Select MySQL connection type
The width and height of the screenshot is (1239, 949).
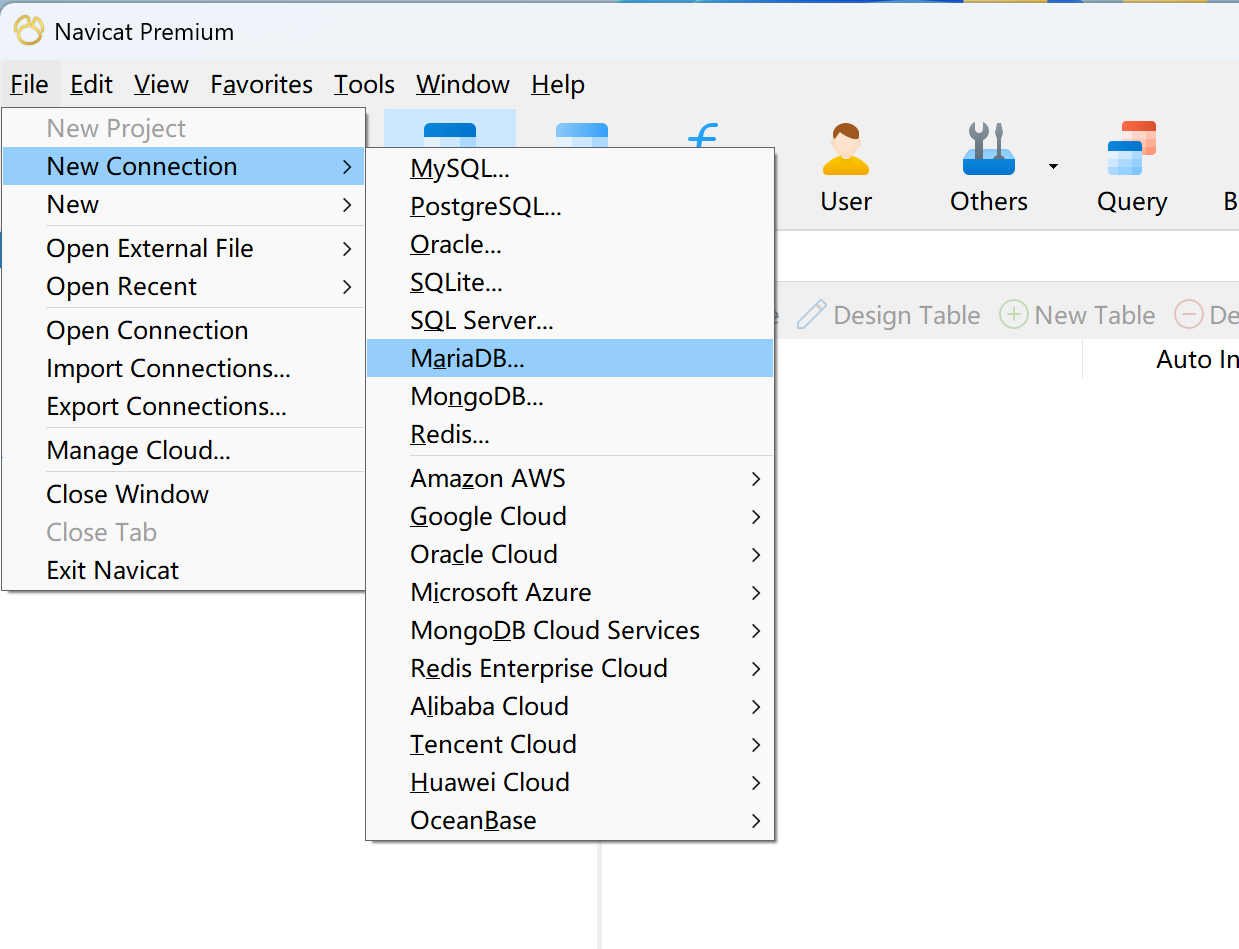pyautogui.click(x=570, y=168)
